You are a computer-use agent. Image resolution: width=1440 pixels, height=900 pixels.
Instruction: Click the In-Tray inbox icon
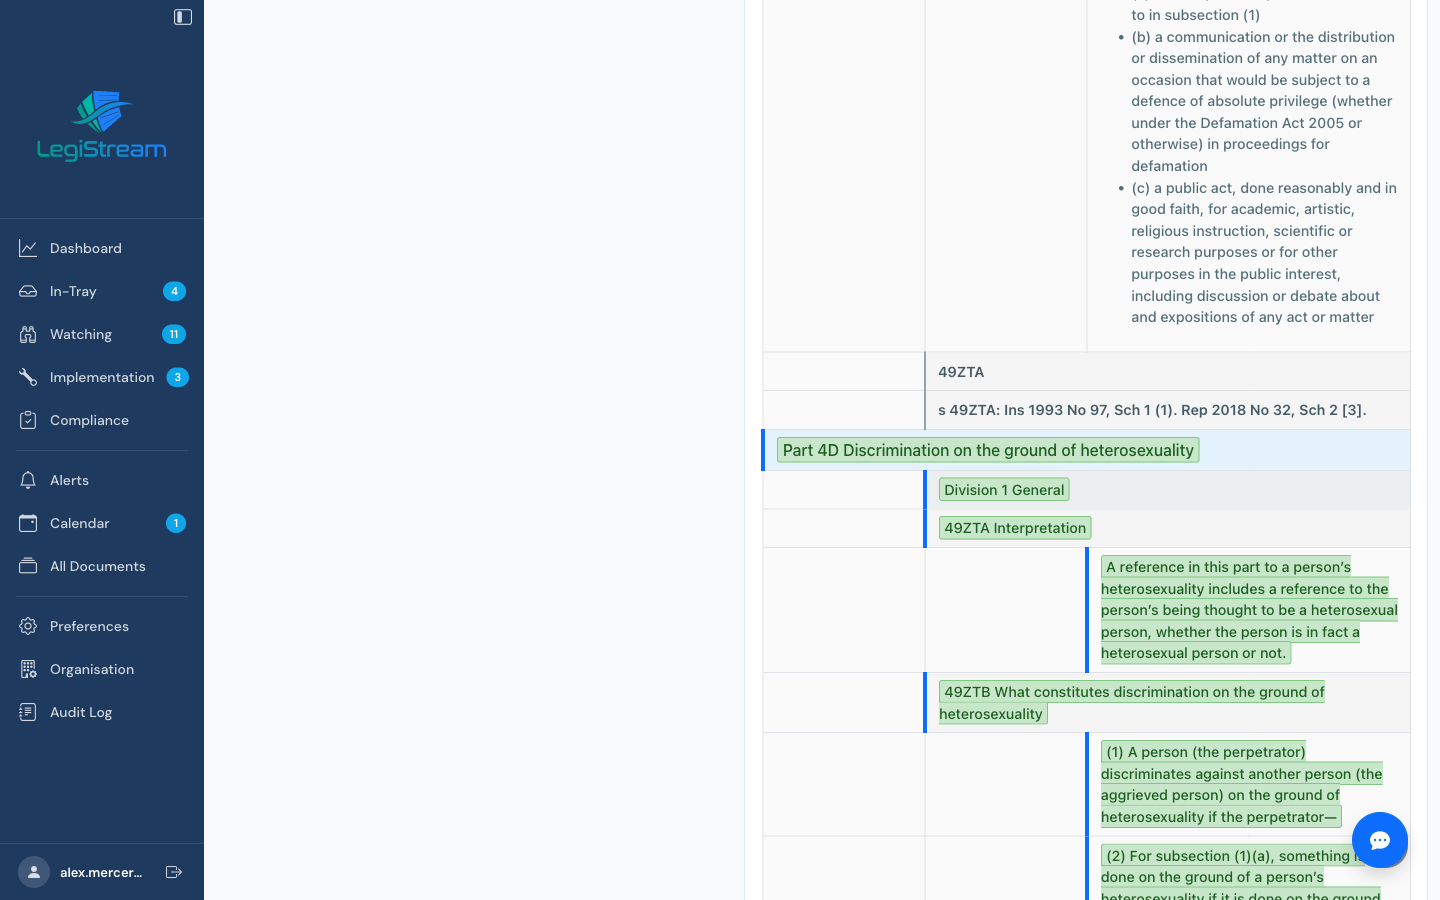pos(26,291)
